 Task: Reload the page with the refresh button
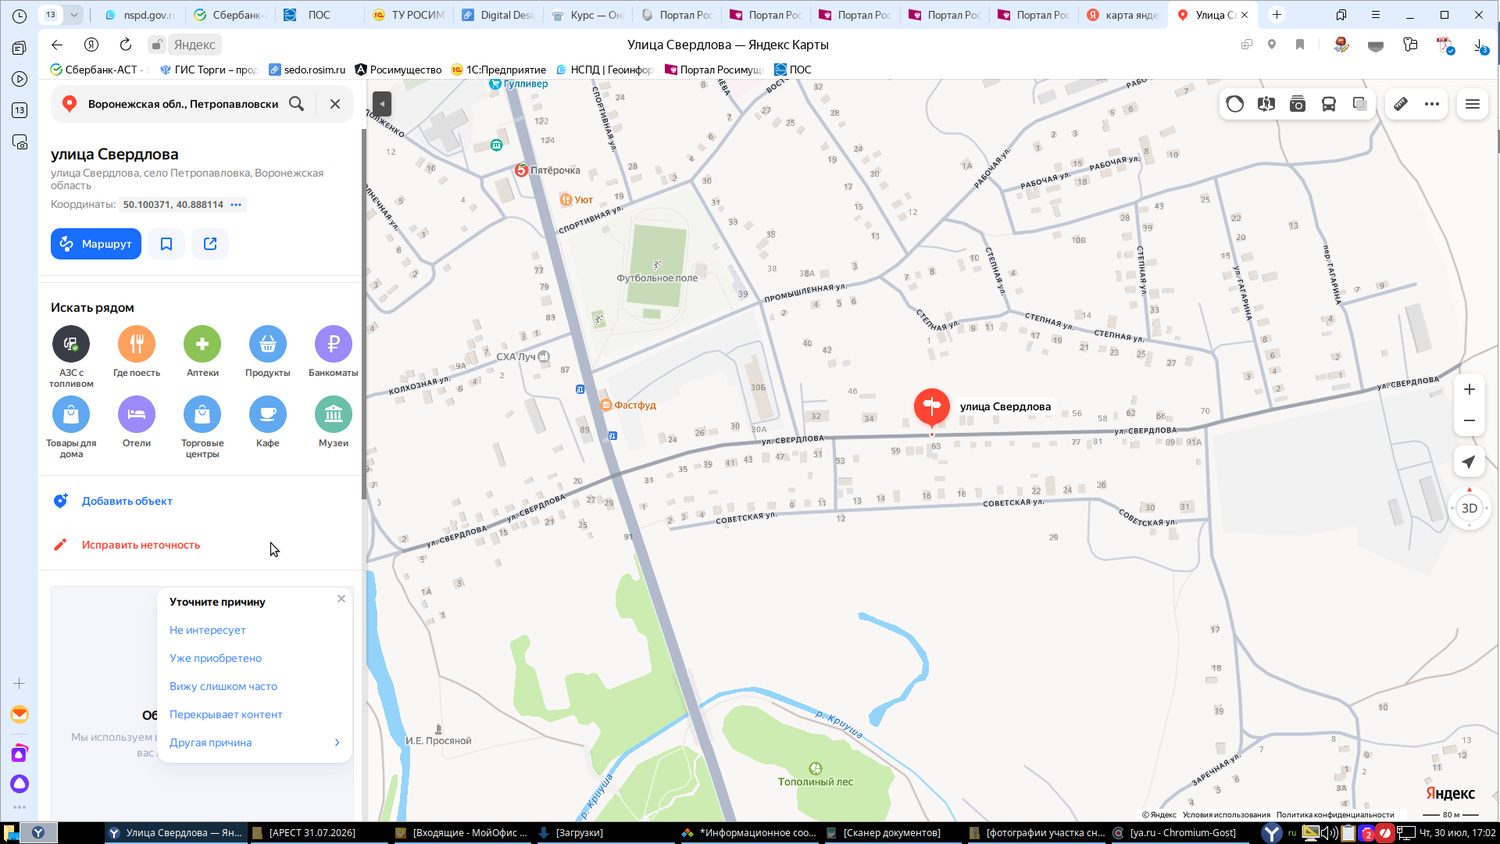(125, 45)
